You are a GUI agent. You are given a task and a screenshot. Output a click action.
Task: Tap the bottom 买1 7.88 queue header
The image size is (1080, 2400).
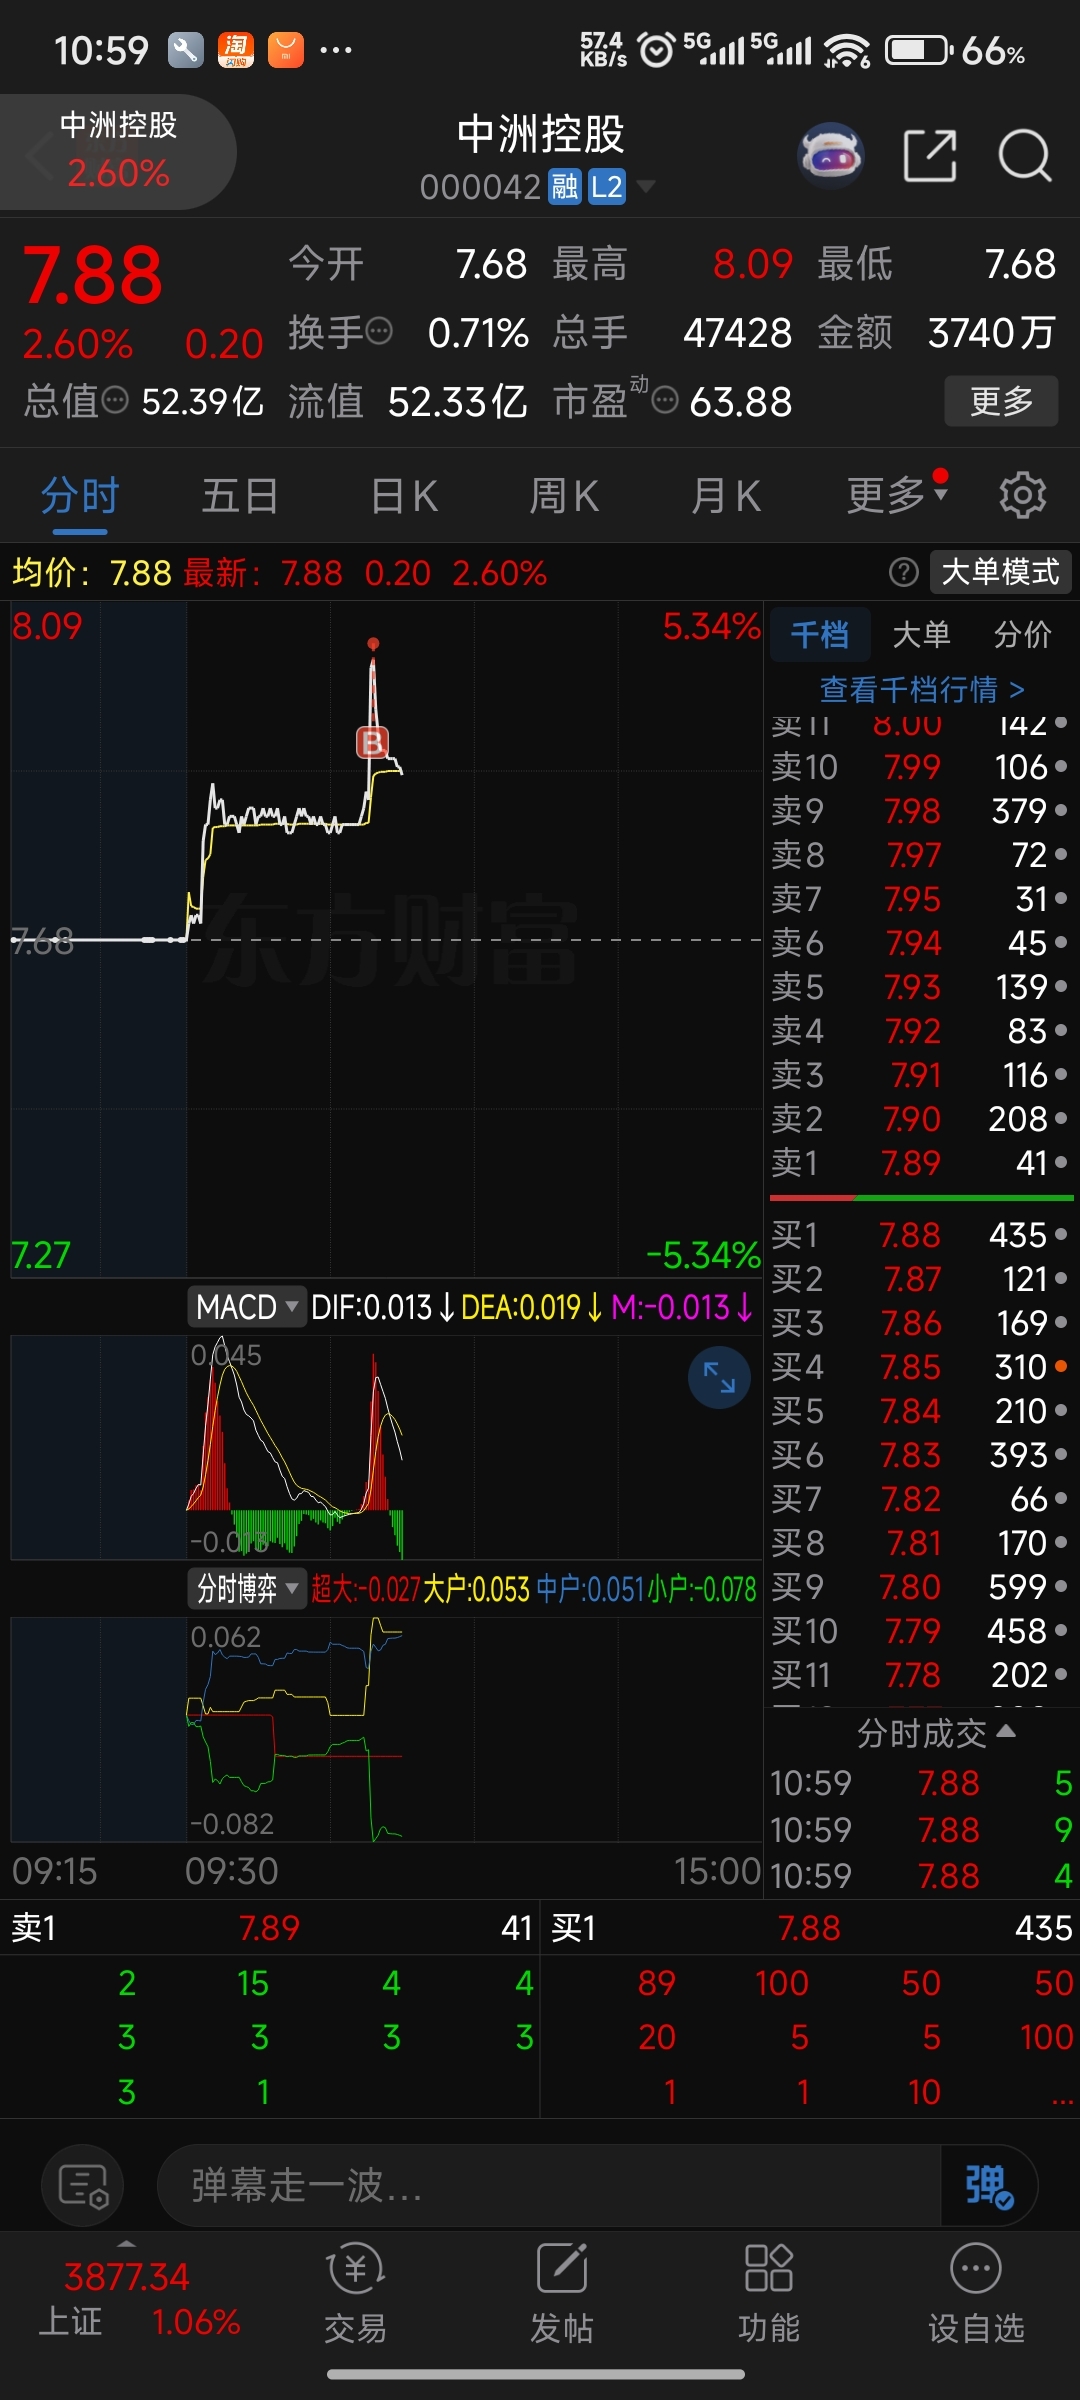point(810,1928)
